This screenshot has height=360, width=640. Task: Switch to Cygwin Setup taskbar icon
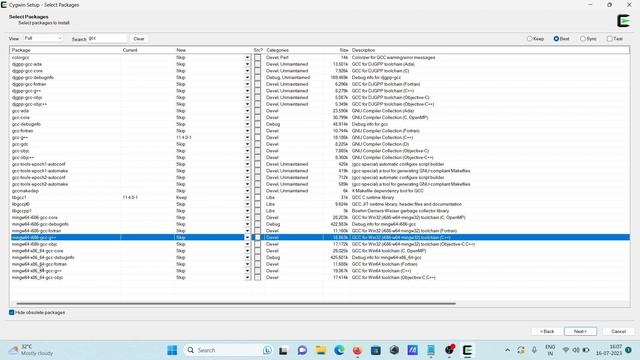(x=467, y=350)
